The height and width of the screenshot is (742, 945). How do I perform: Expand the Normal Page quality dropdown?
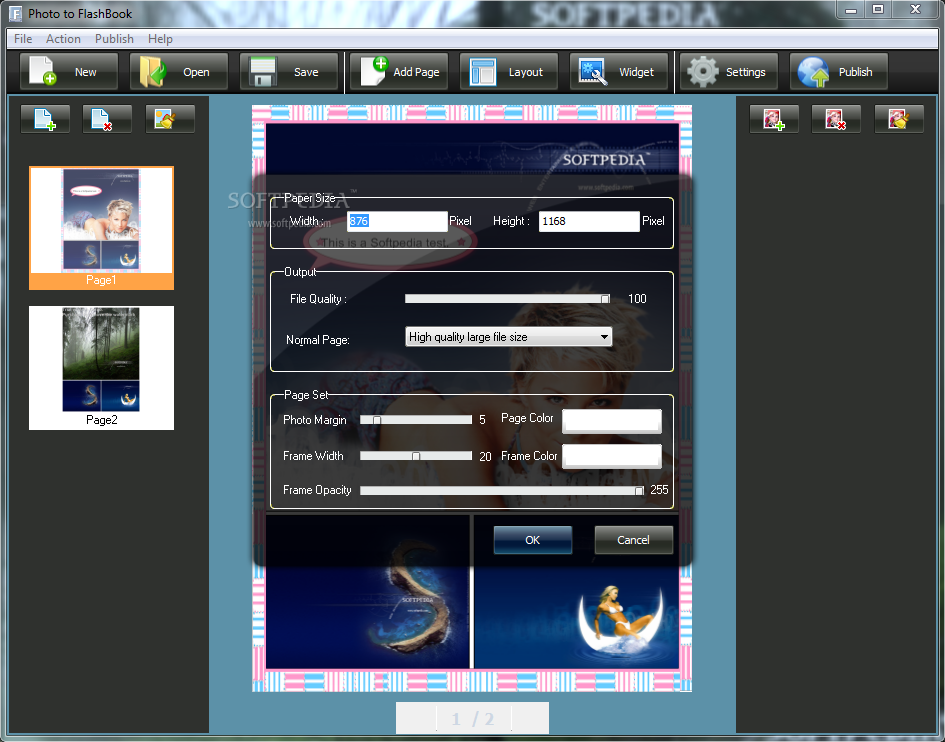point(509,337)
